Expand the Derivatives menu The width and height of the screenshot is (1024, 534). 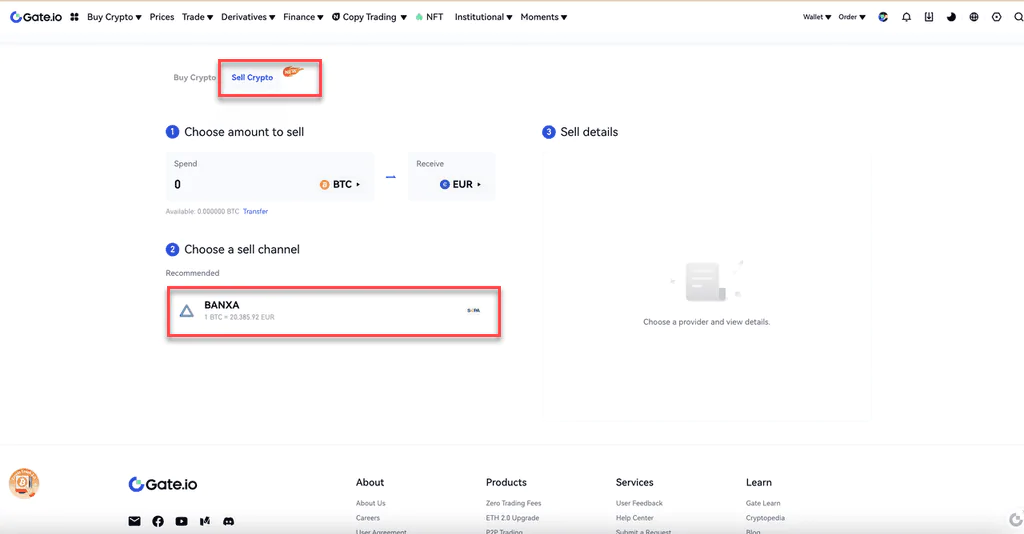248,17
